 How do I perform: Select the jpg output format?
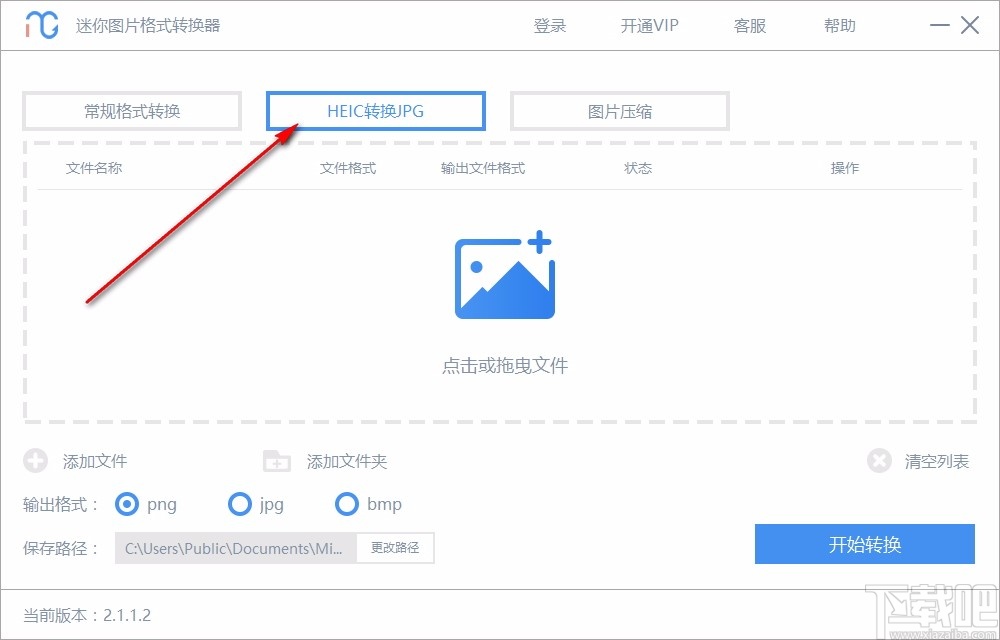[240, 505]
